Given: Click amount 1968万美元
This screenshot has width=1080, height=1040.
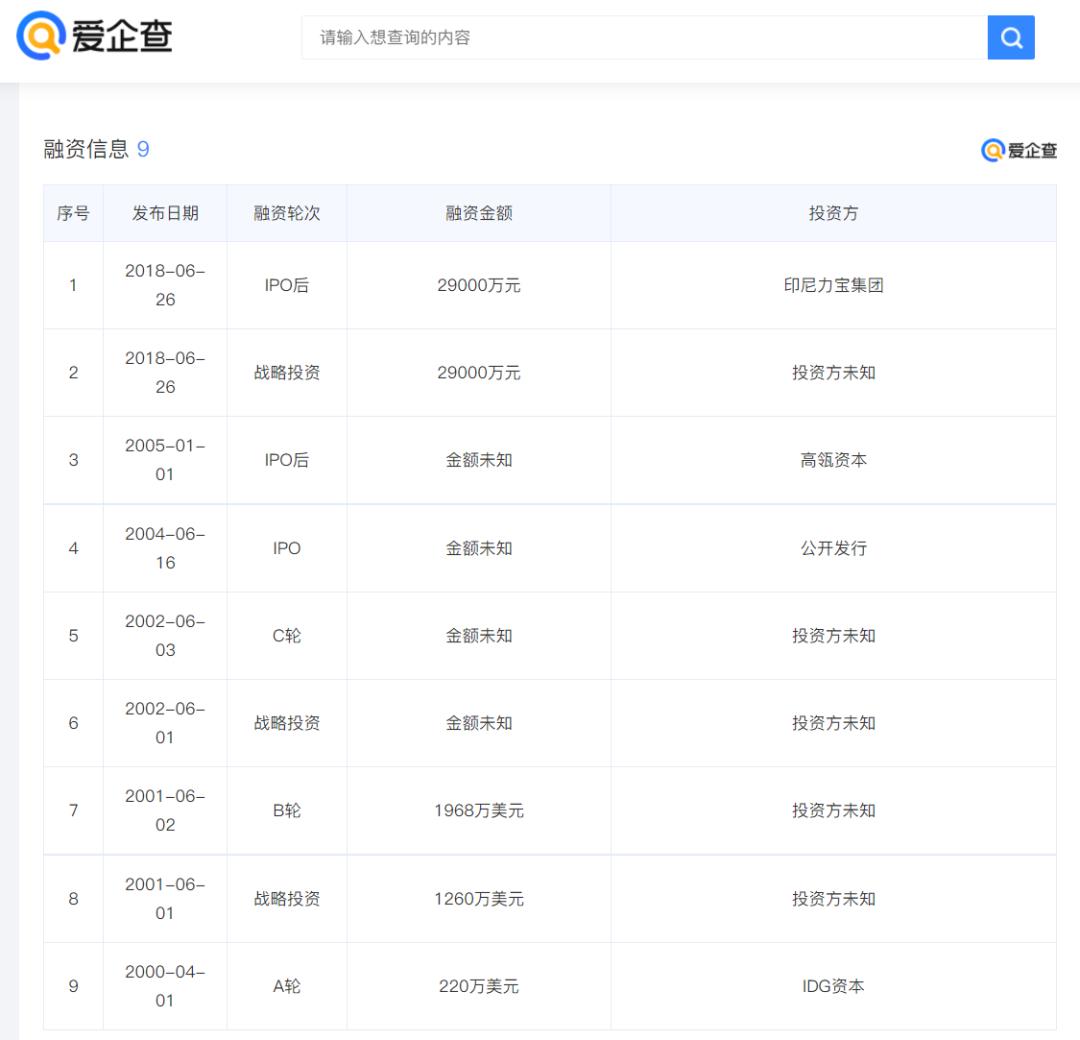Looking at the screenshot, I should coord(479,811).
